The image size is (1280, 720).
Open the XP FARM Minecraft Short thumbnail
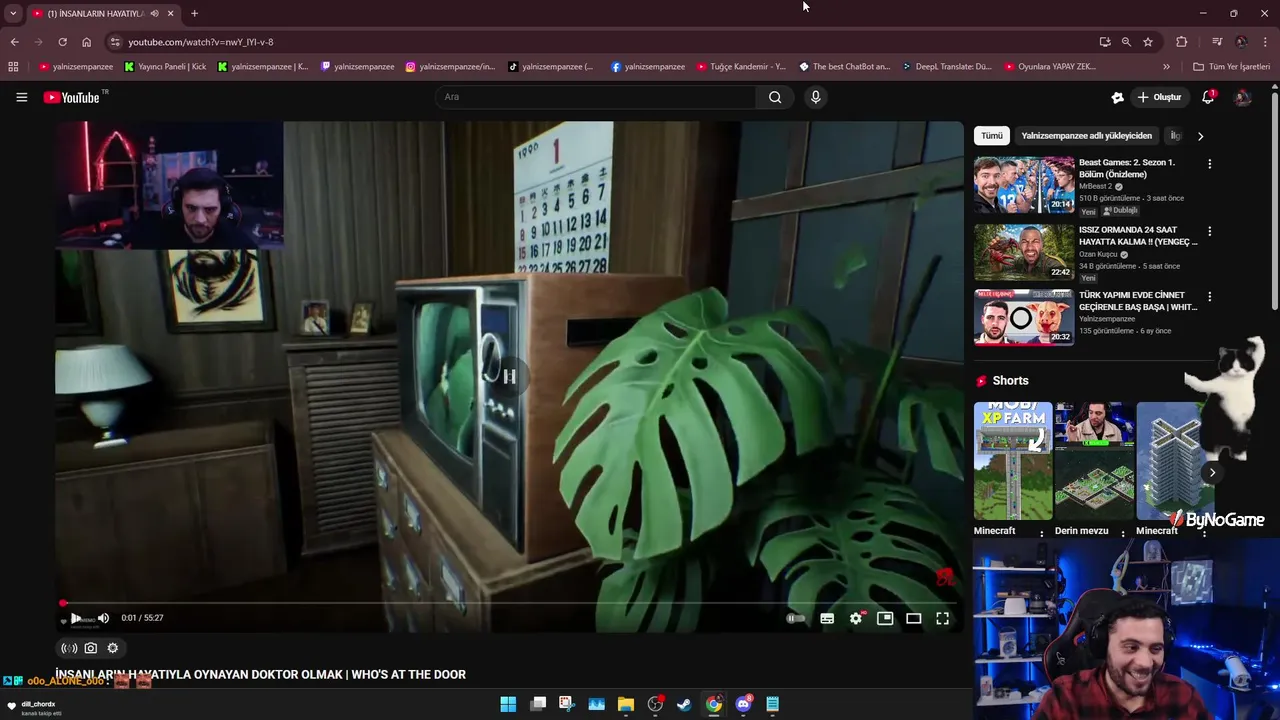click(x=1013, y=460)
